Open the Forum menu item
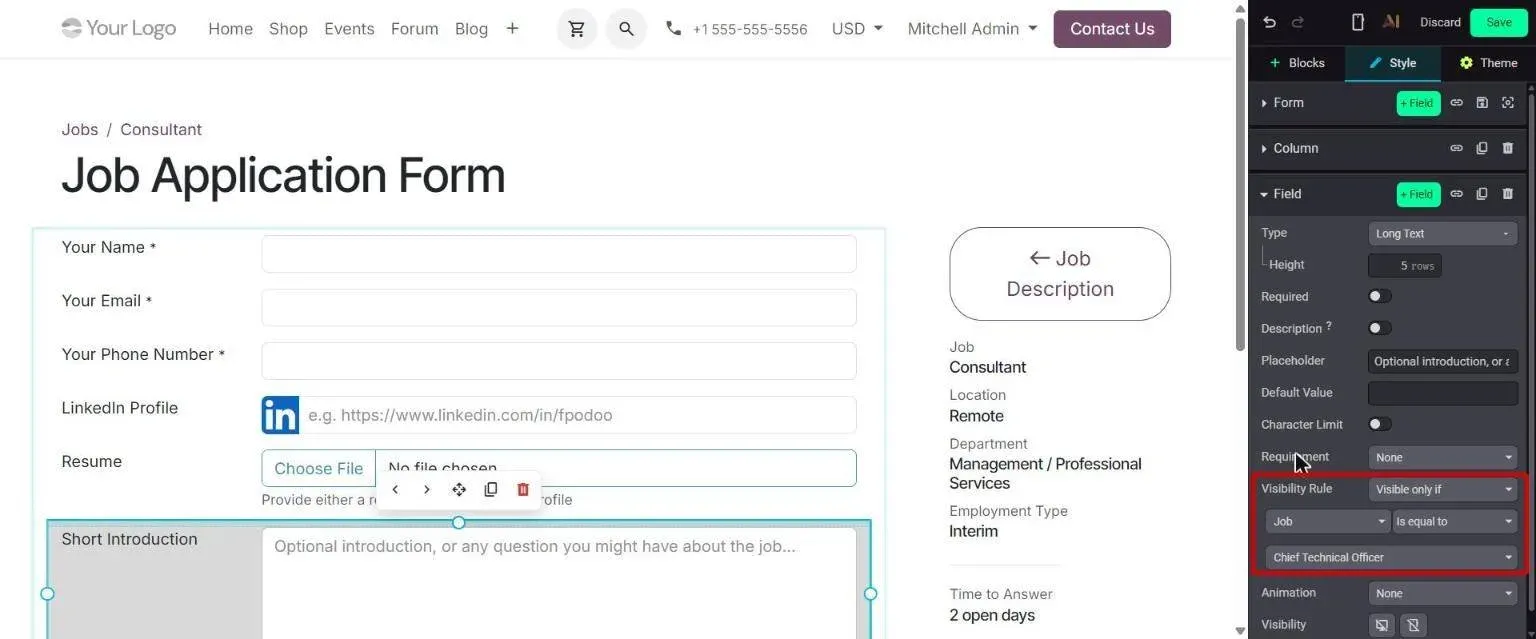1536x639 pixels. 414,29
